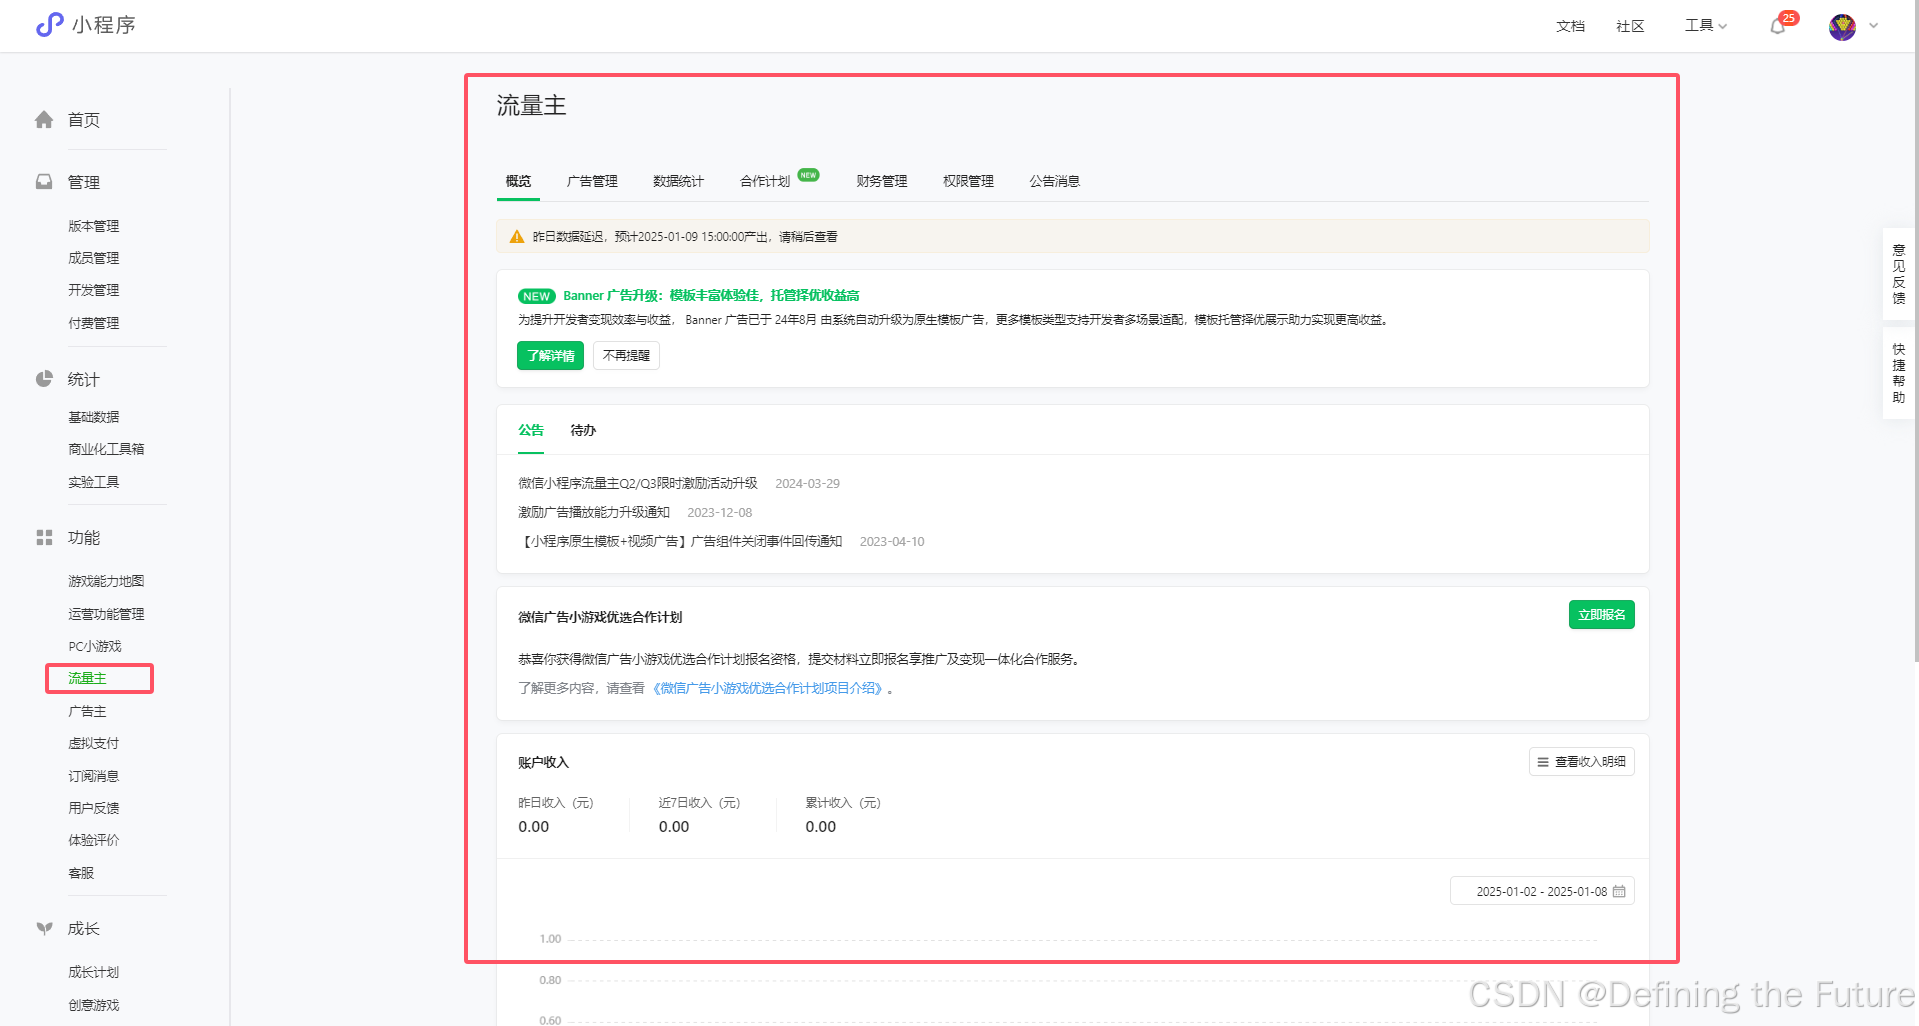Click the 了解详情 button

tap(550, 355)
